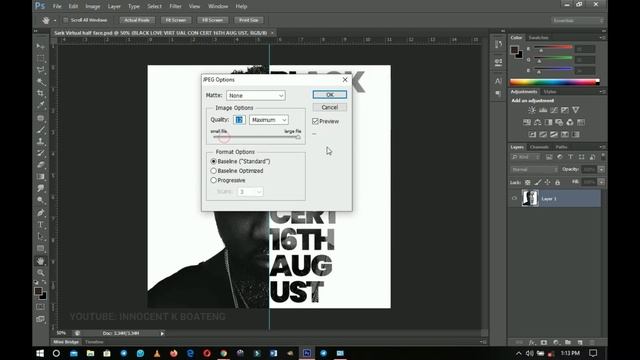Open the layer Opacity dropdown arrow
This screenshot has width=640, height=360.
pos(601,170)
